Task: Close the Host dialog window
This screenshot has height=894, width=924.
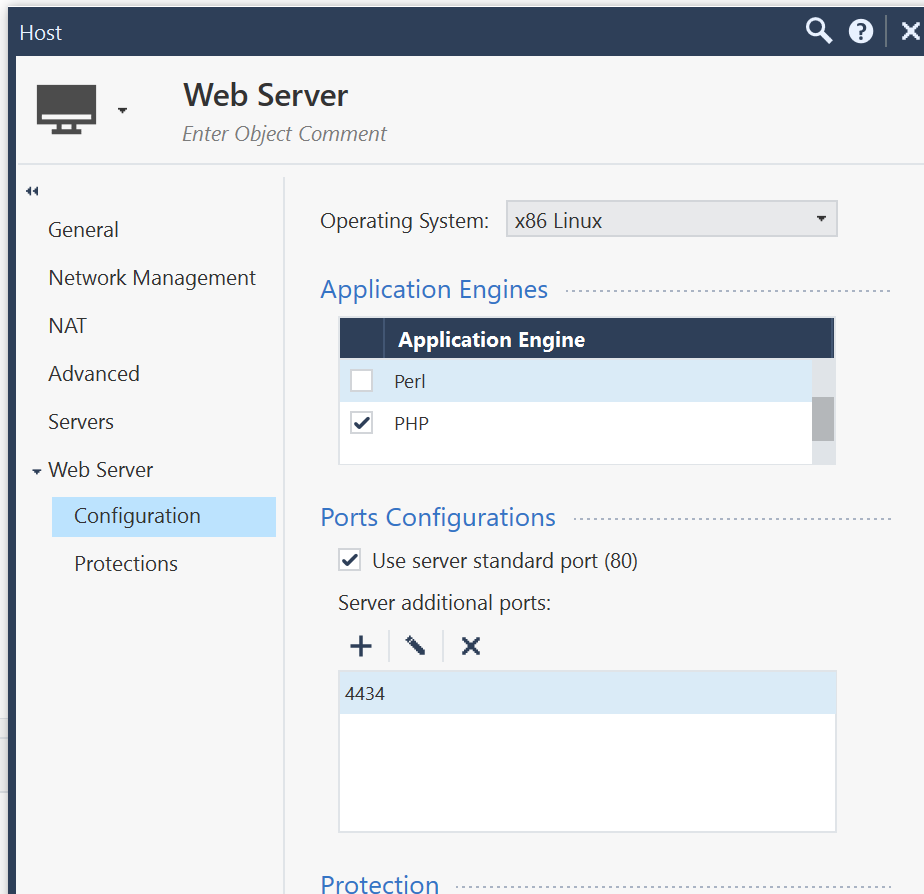Action: click(909, 32)
